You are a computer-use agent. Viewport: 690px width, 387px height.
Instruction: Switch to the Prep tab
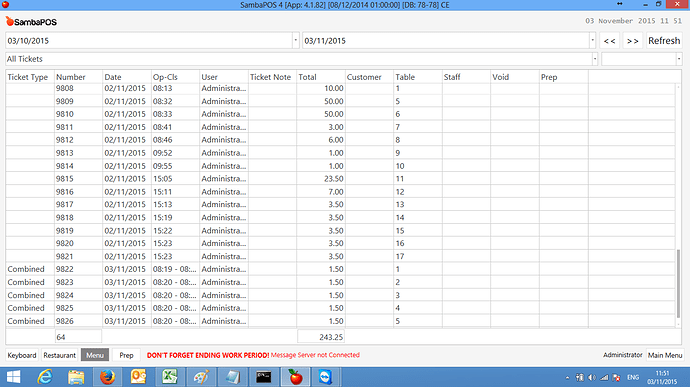click(x=126, y=355)
